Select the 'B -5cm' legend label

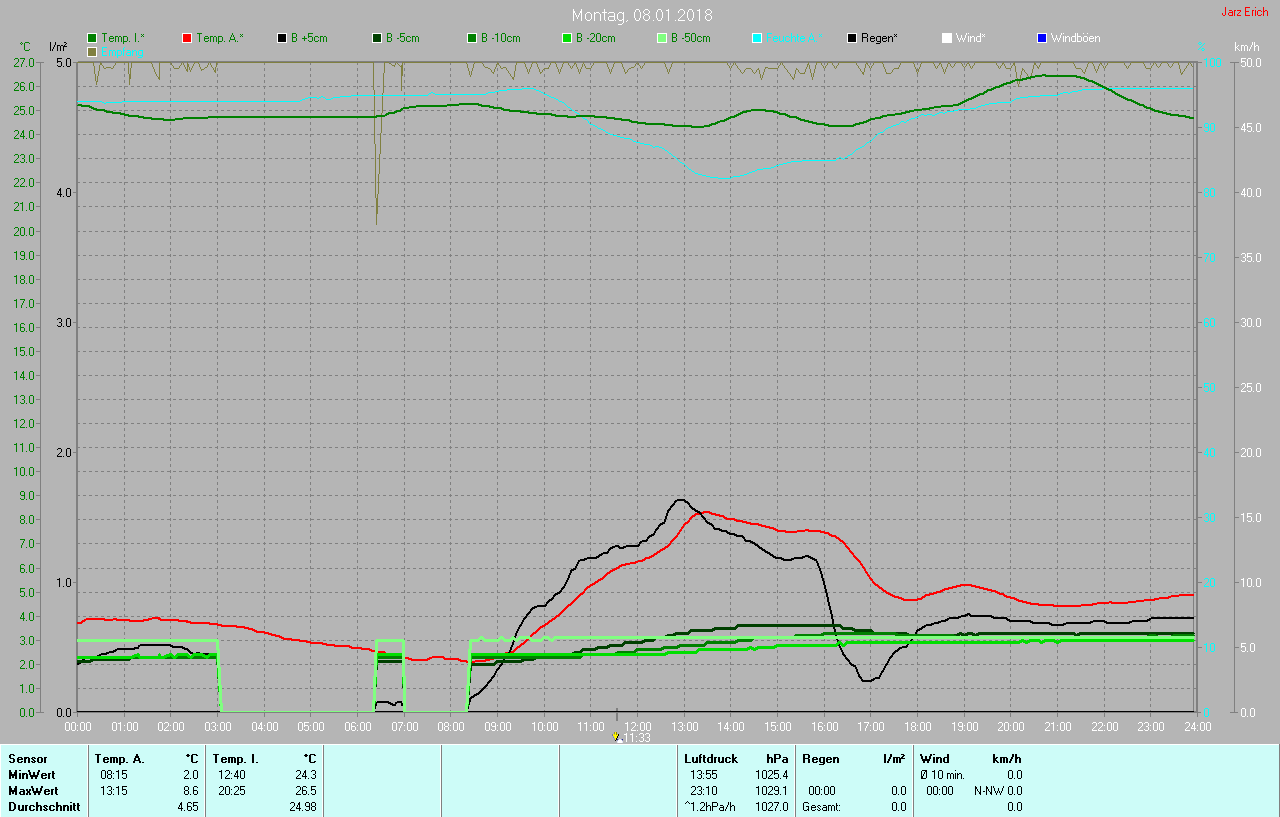[403, 38]
